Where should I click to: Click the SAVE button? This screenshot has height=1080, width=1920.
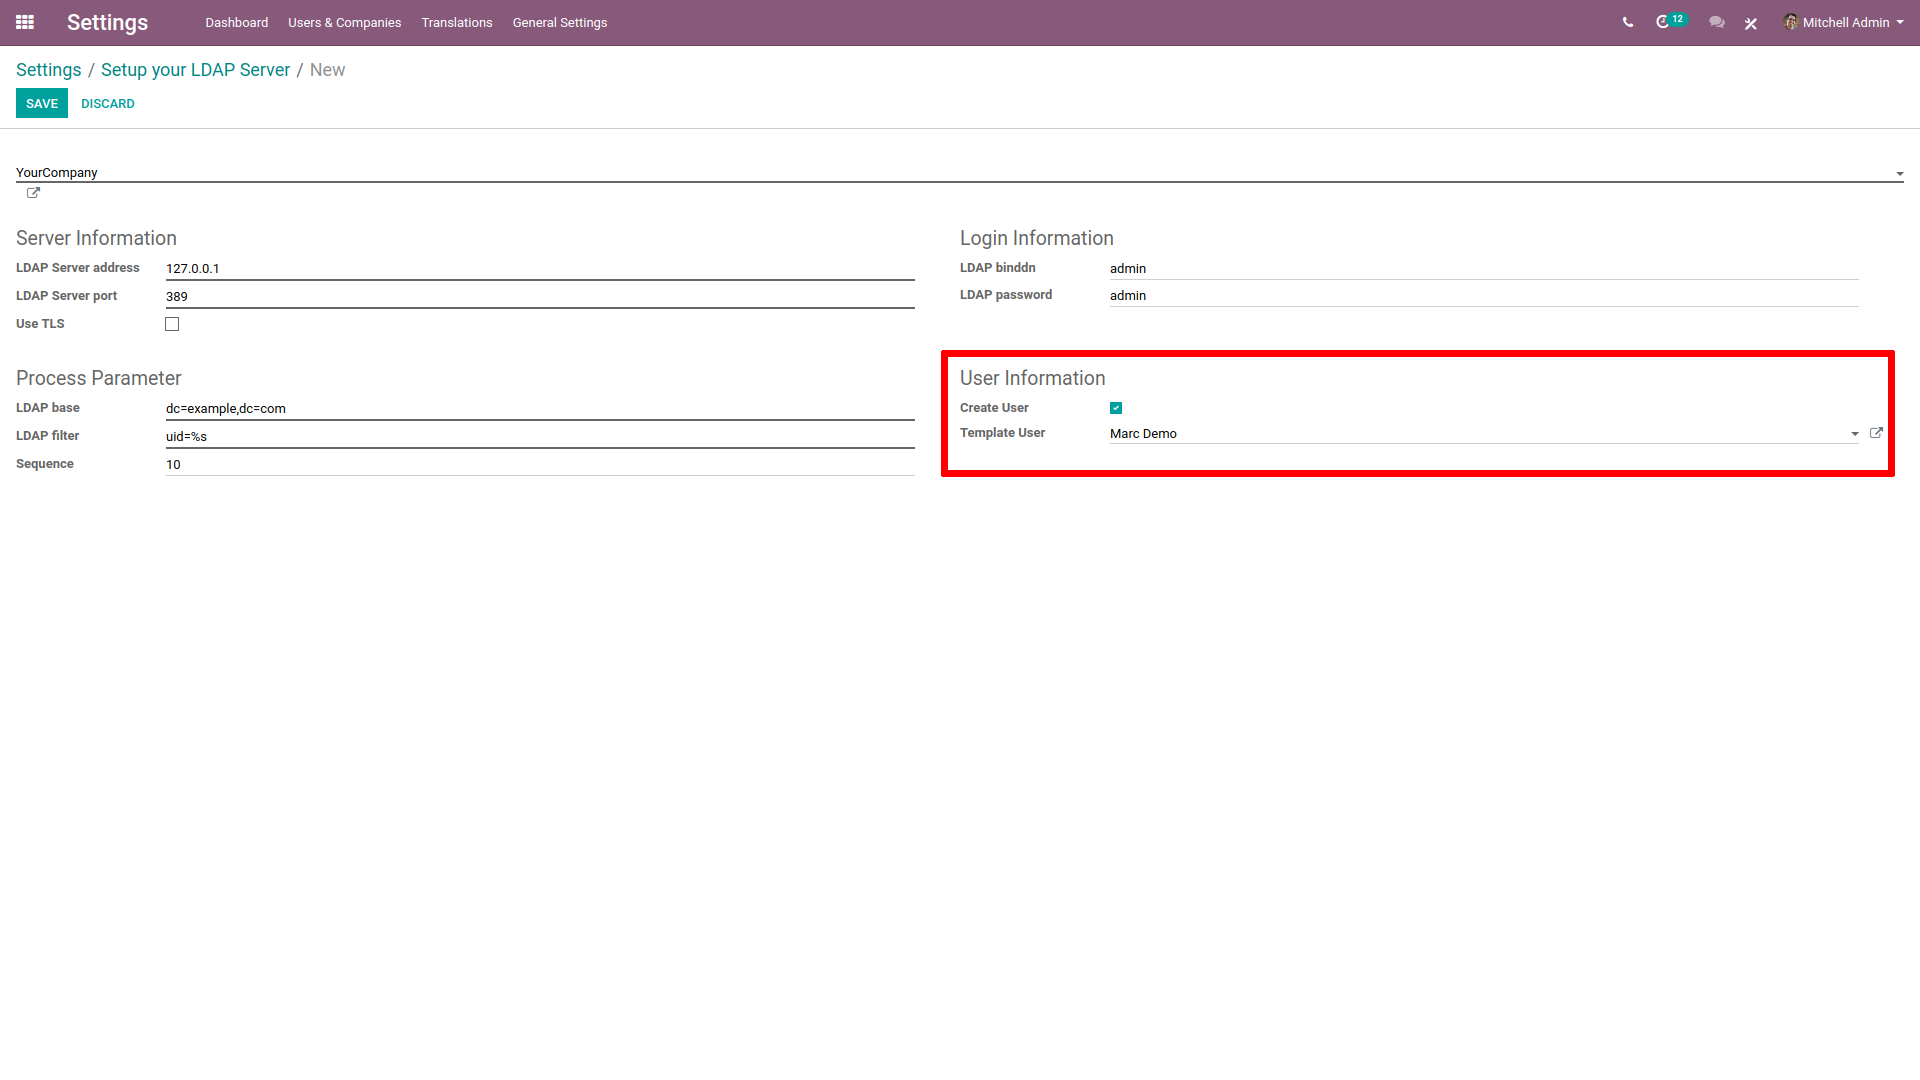pos(41,103)
